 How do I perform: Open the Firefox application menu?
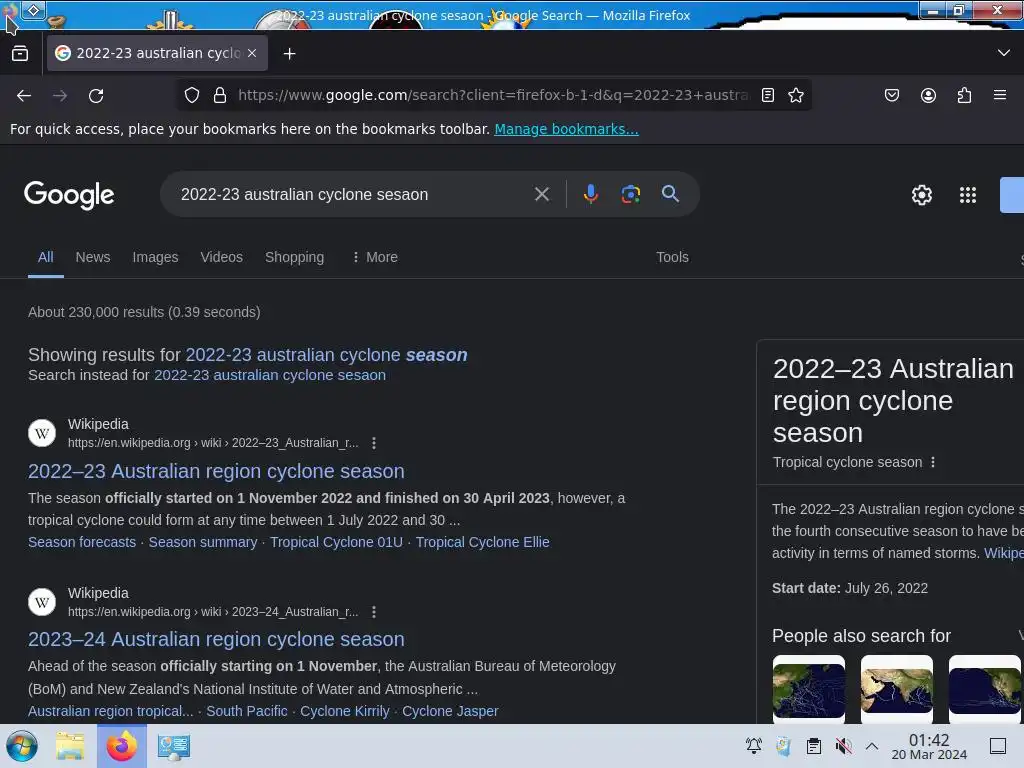coord(1000,95)
